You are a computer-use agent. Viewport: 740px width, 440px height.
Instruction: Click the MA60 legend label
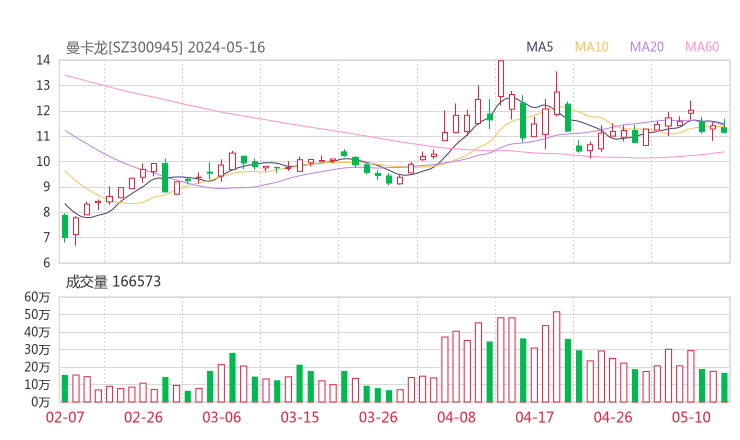[x=702, y=47]
